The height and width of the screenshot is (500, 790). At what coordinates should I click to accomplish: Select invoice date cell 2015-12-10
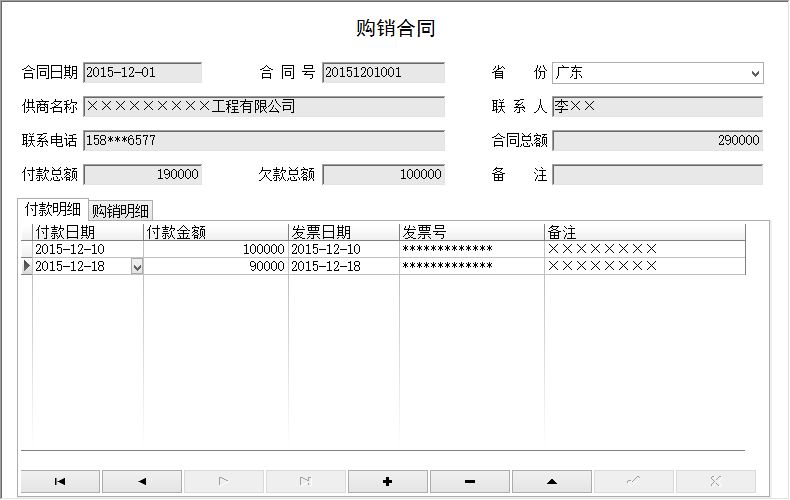344,249
